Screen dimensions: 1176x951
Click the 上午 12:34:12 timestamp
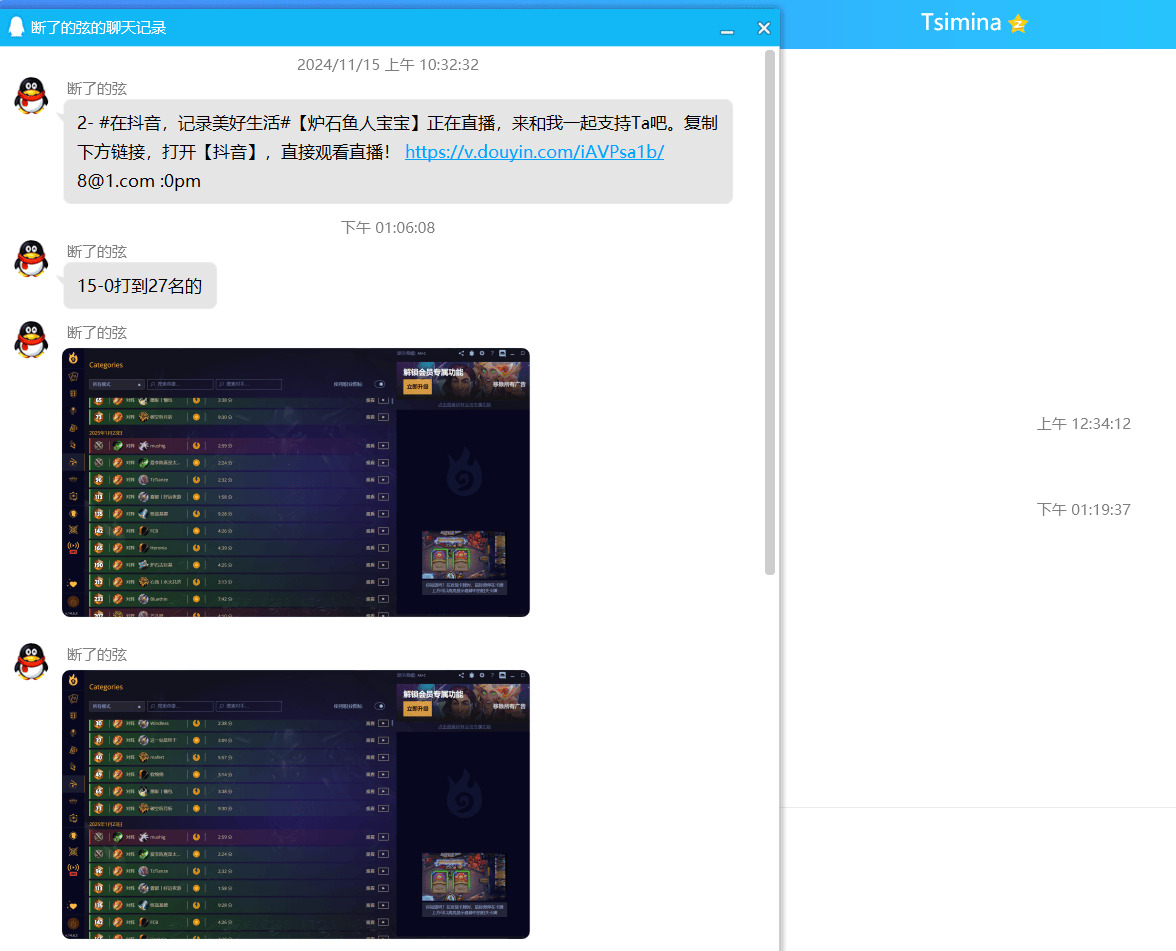(x=1083, y=424)
